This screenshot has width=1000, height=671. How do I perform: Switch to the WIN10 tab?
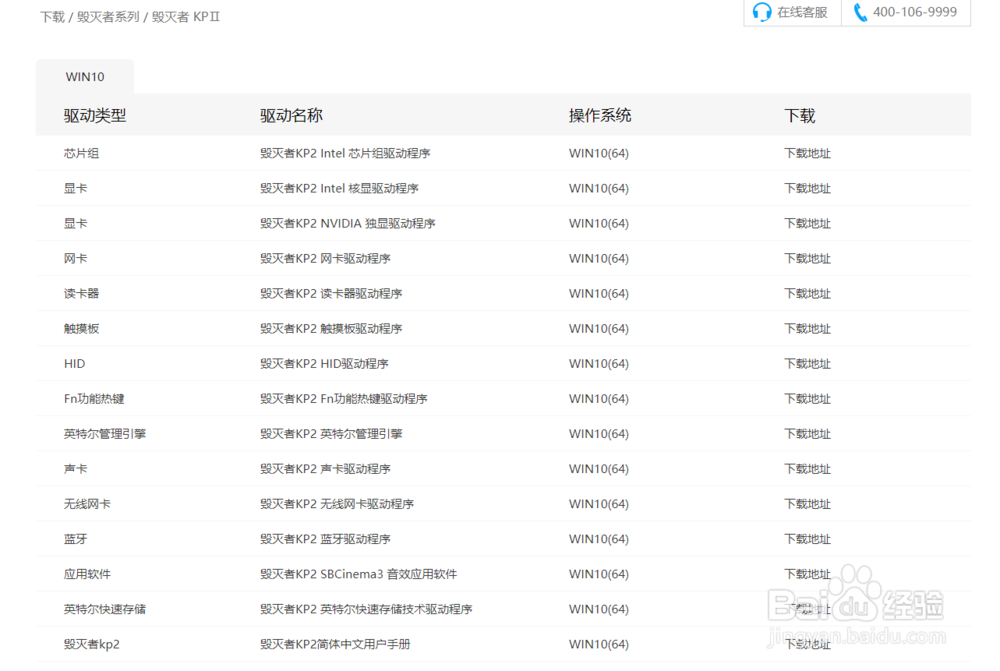(x=85, y=76)
